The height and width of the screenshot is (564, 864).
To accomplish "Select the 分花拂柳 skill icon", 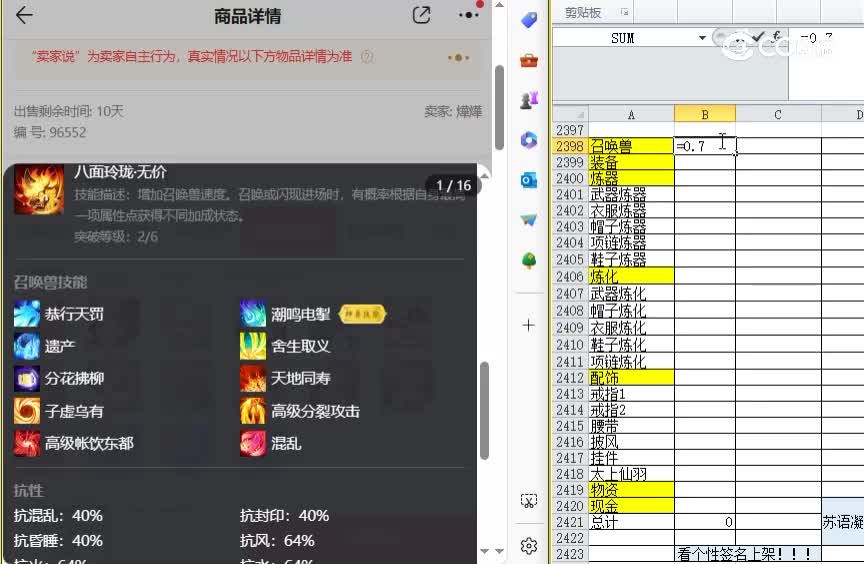I will pyautogui.click(x=27, y=379).
